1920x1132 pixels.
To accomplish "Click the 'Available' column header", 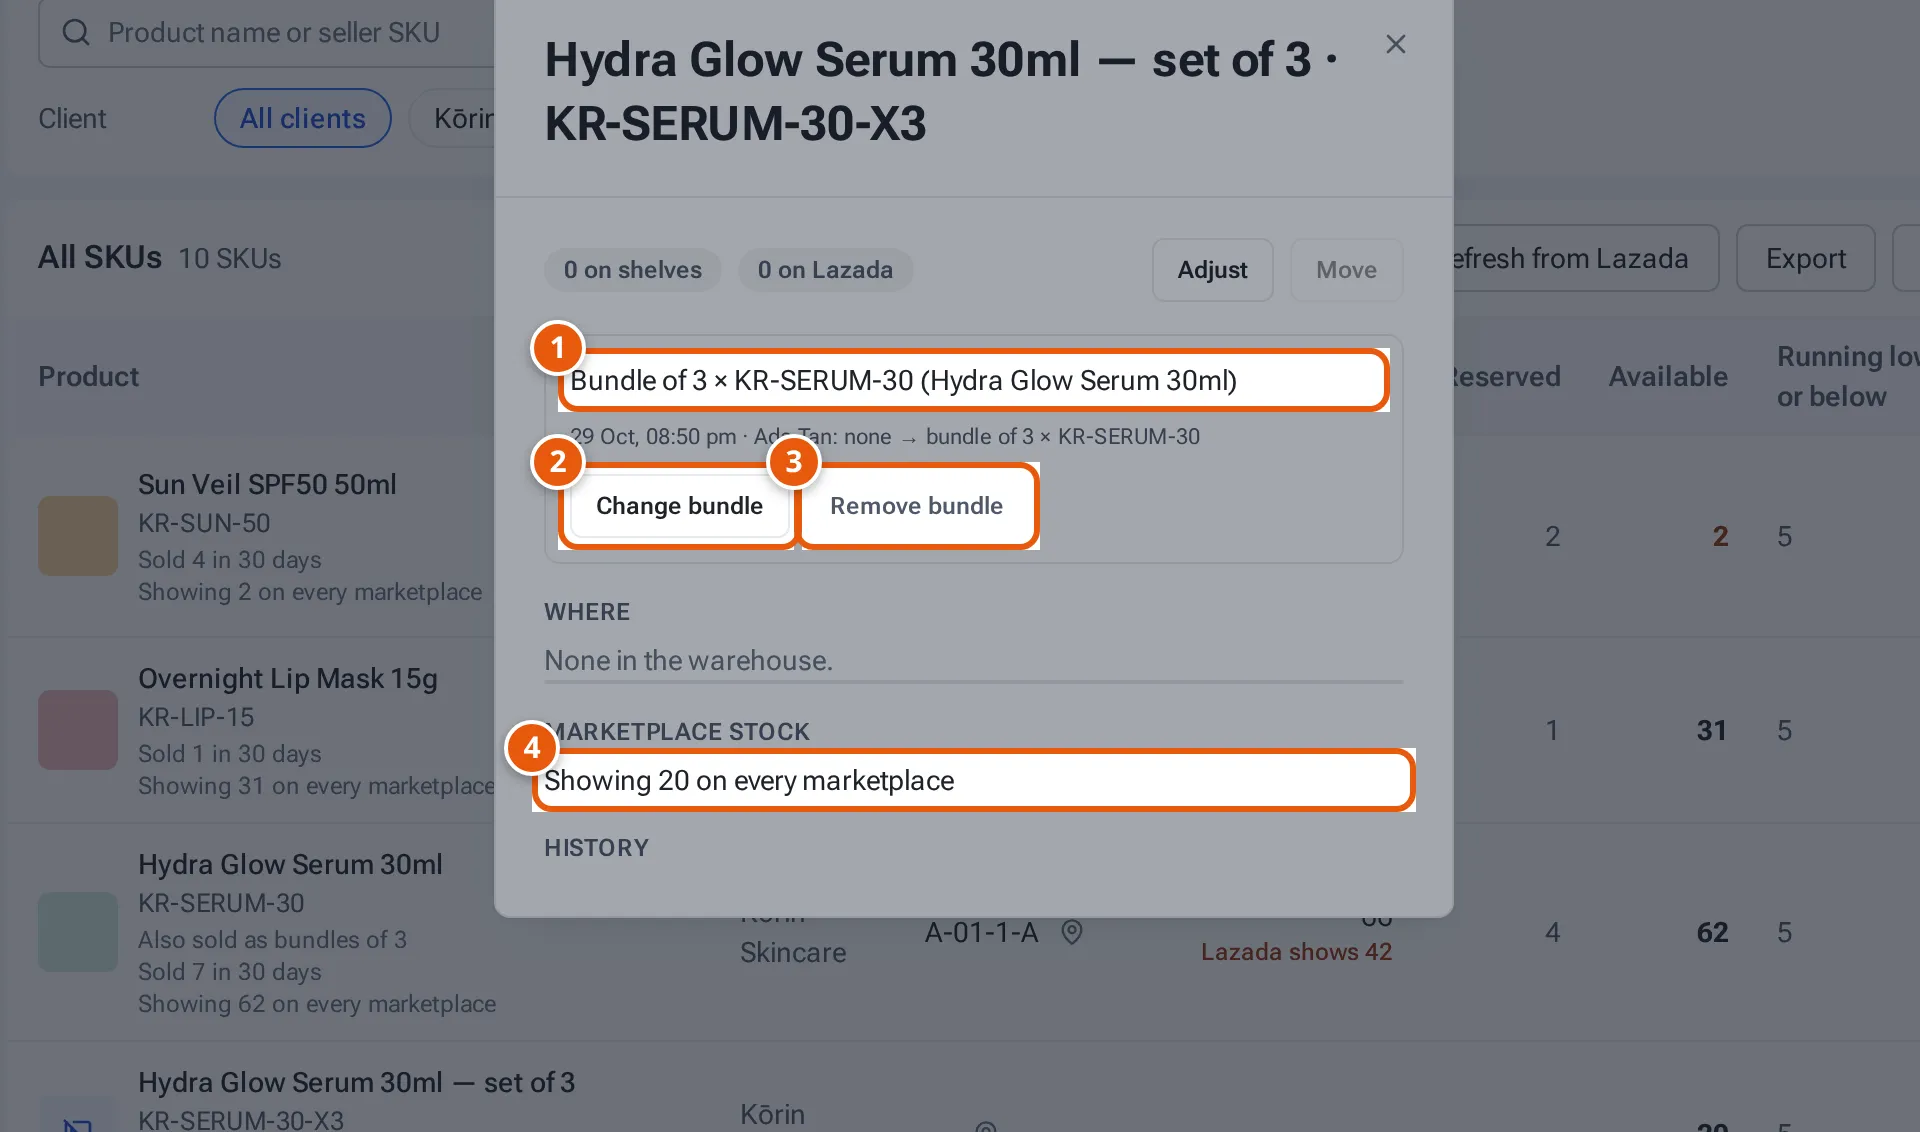I will (x=1668, y=376).
